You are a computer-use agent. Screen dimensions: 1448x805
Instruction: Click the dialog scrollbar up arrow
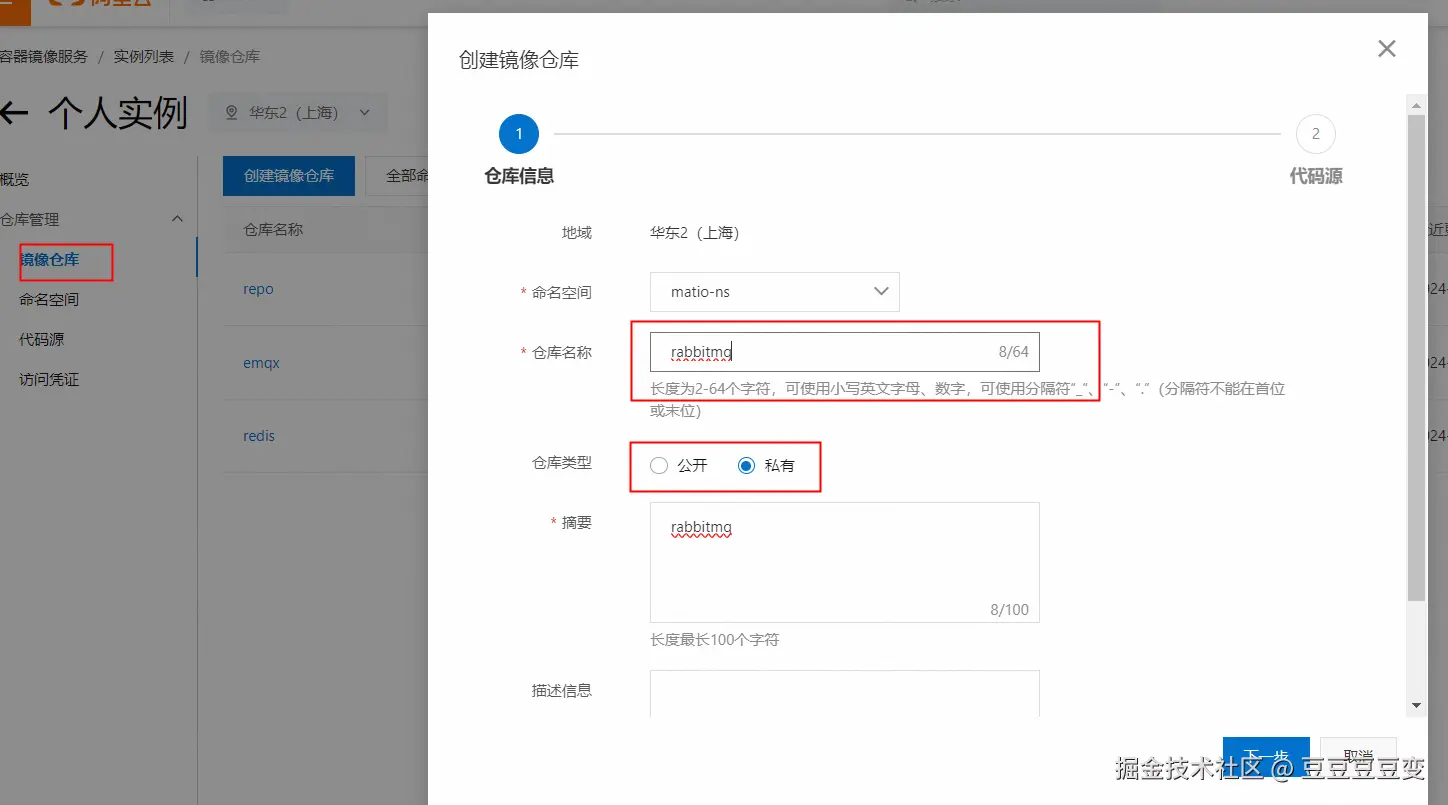point(1416,103)
